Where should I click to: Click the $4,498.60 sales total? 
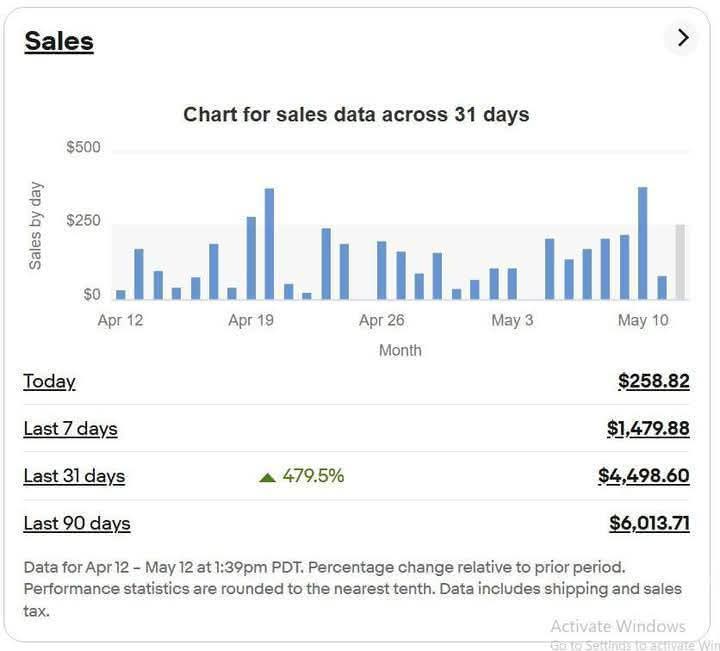[643, 476]
